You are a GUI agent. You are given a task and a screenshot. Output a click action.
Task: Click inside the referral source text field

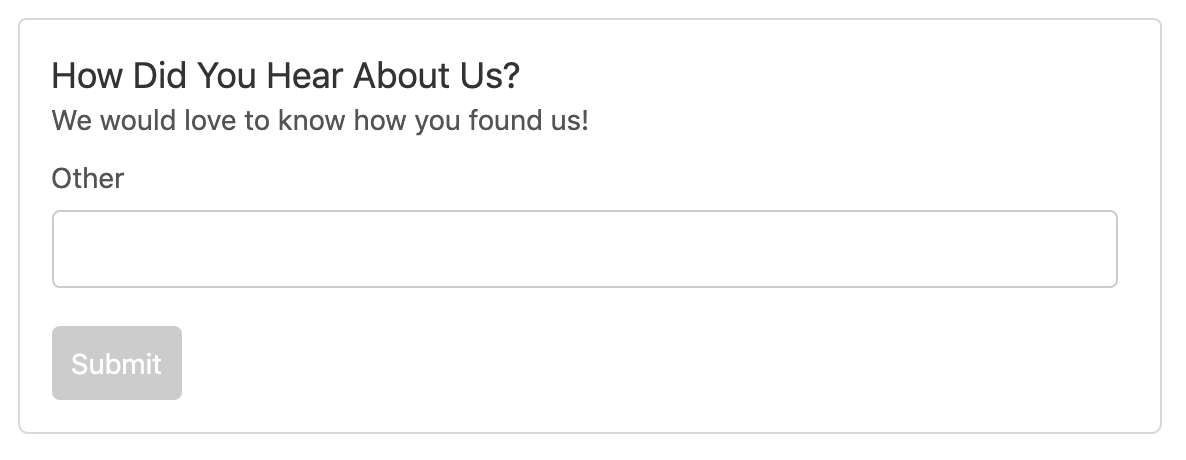point(584,249)
